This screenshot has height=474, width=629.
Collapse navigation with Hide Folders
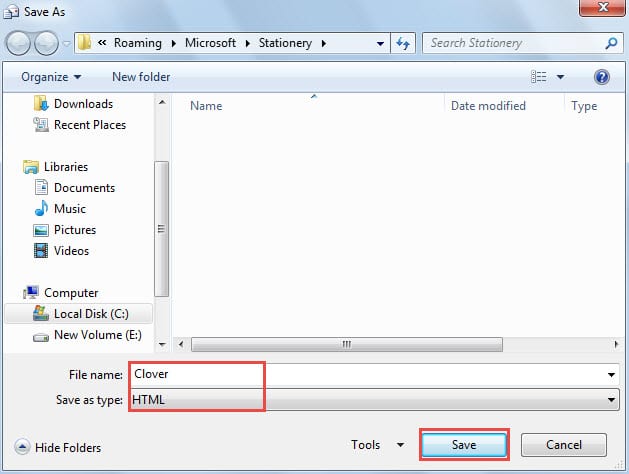point(58,448)
